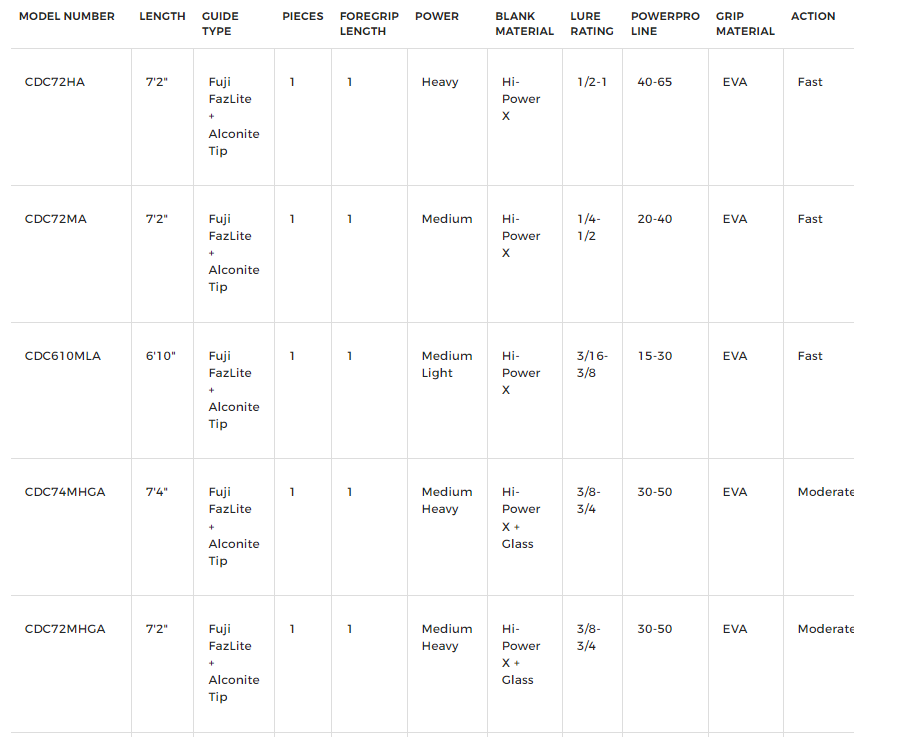
Task: Click the 40-65 PowerPro line value
Action: pos(655,82)
